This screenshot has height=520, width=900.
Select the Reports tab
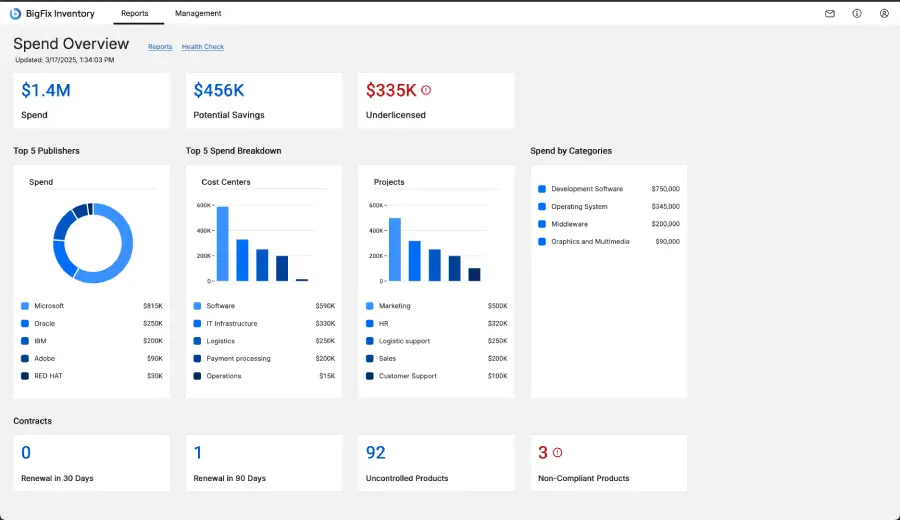(x=135, y=14)
